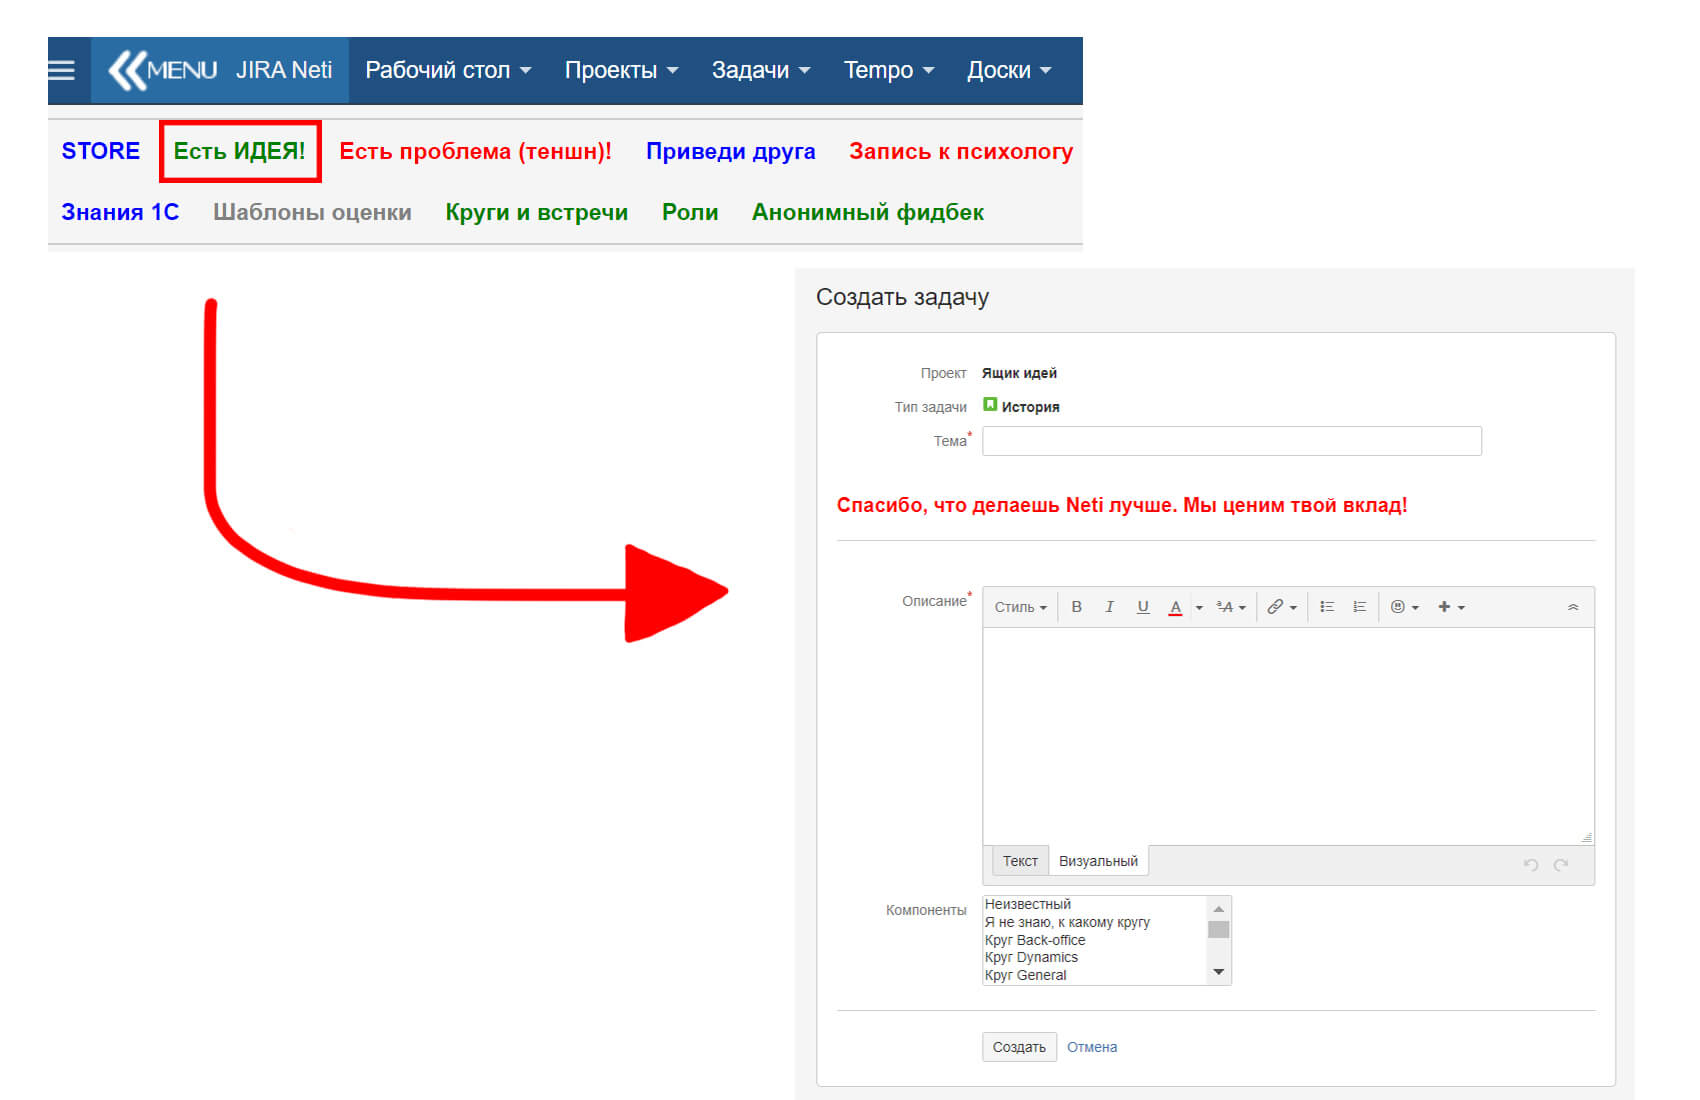Apply italic formatting in description editor
Screen dimensions: 1700x1100
point(1109,607)
